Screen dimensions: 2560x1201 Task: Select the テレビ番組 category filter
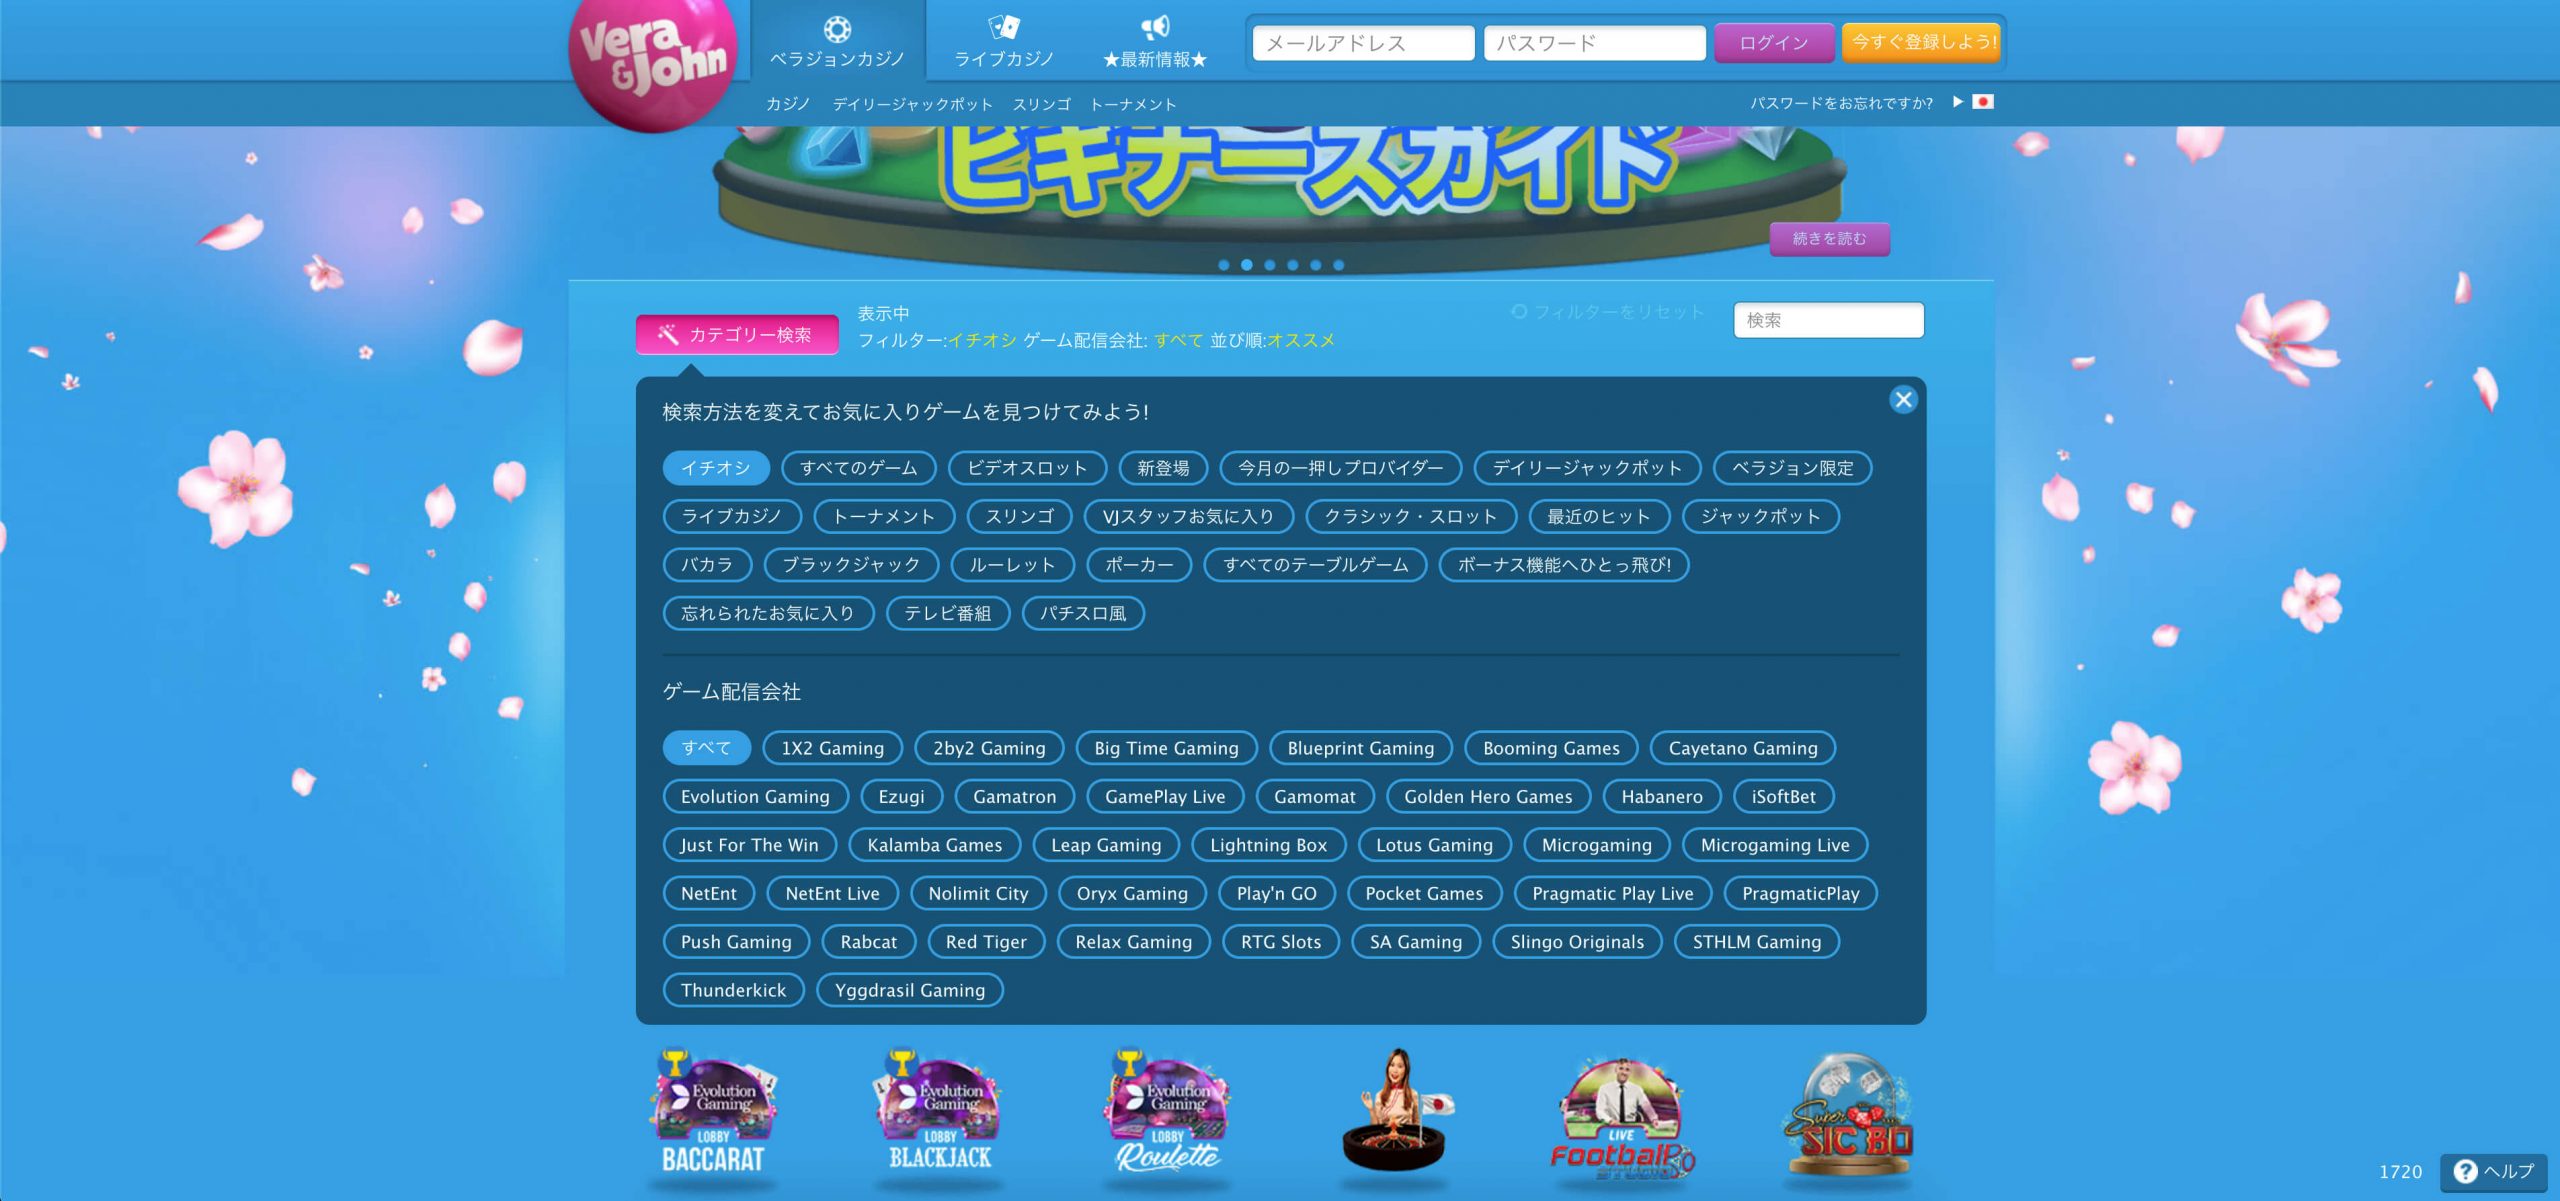947,613
